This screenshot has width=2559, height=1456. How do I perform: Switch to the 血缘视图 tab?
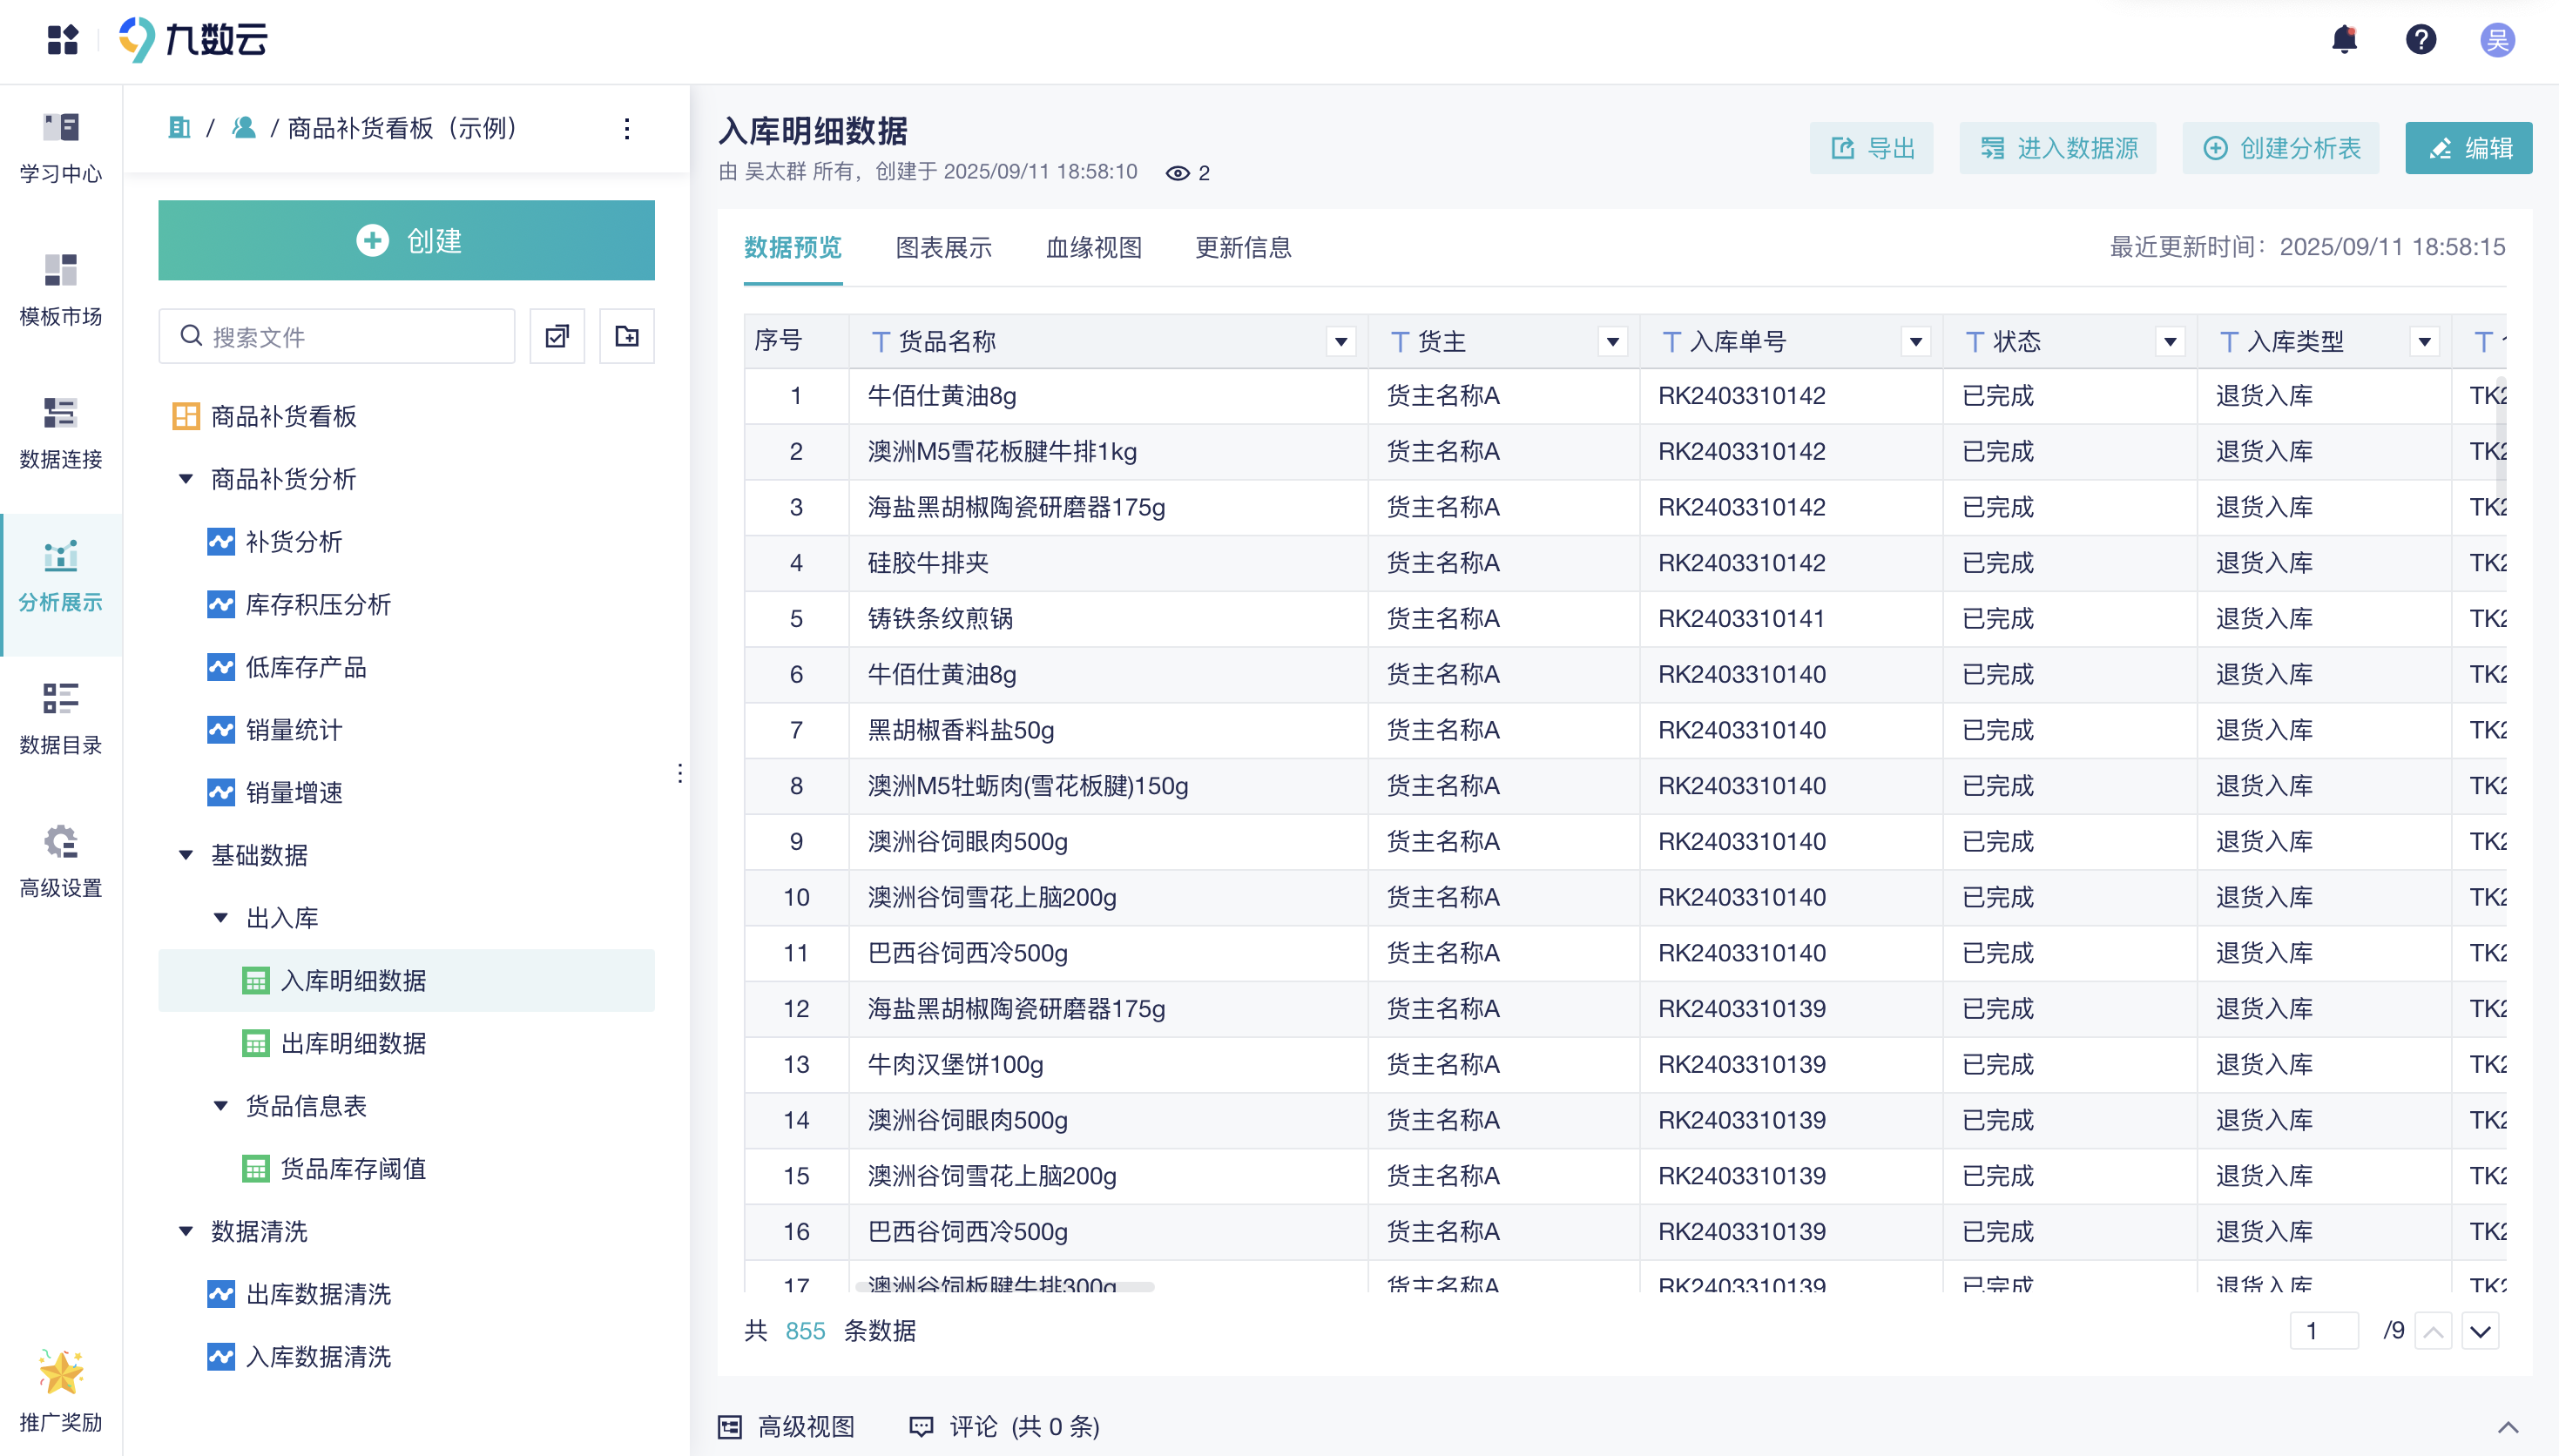[1093, 248]
